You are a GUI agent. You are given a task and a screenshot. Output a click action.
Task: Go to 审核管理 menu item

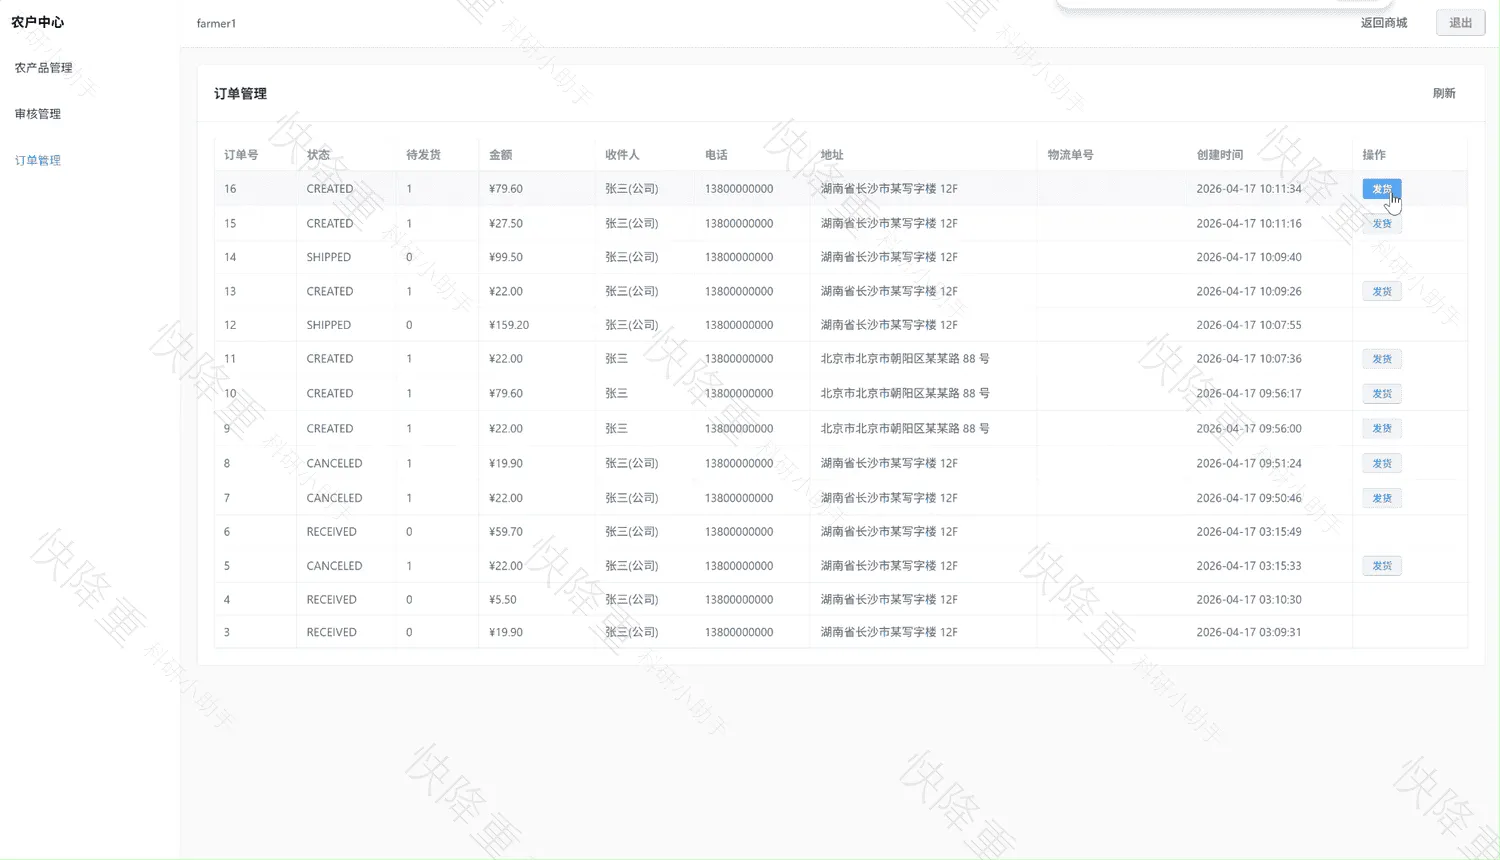38,114
